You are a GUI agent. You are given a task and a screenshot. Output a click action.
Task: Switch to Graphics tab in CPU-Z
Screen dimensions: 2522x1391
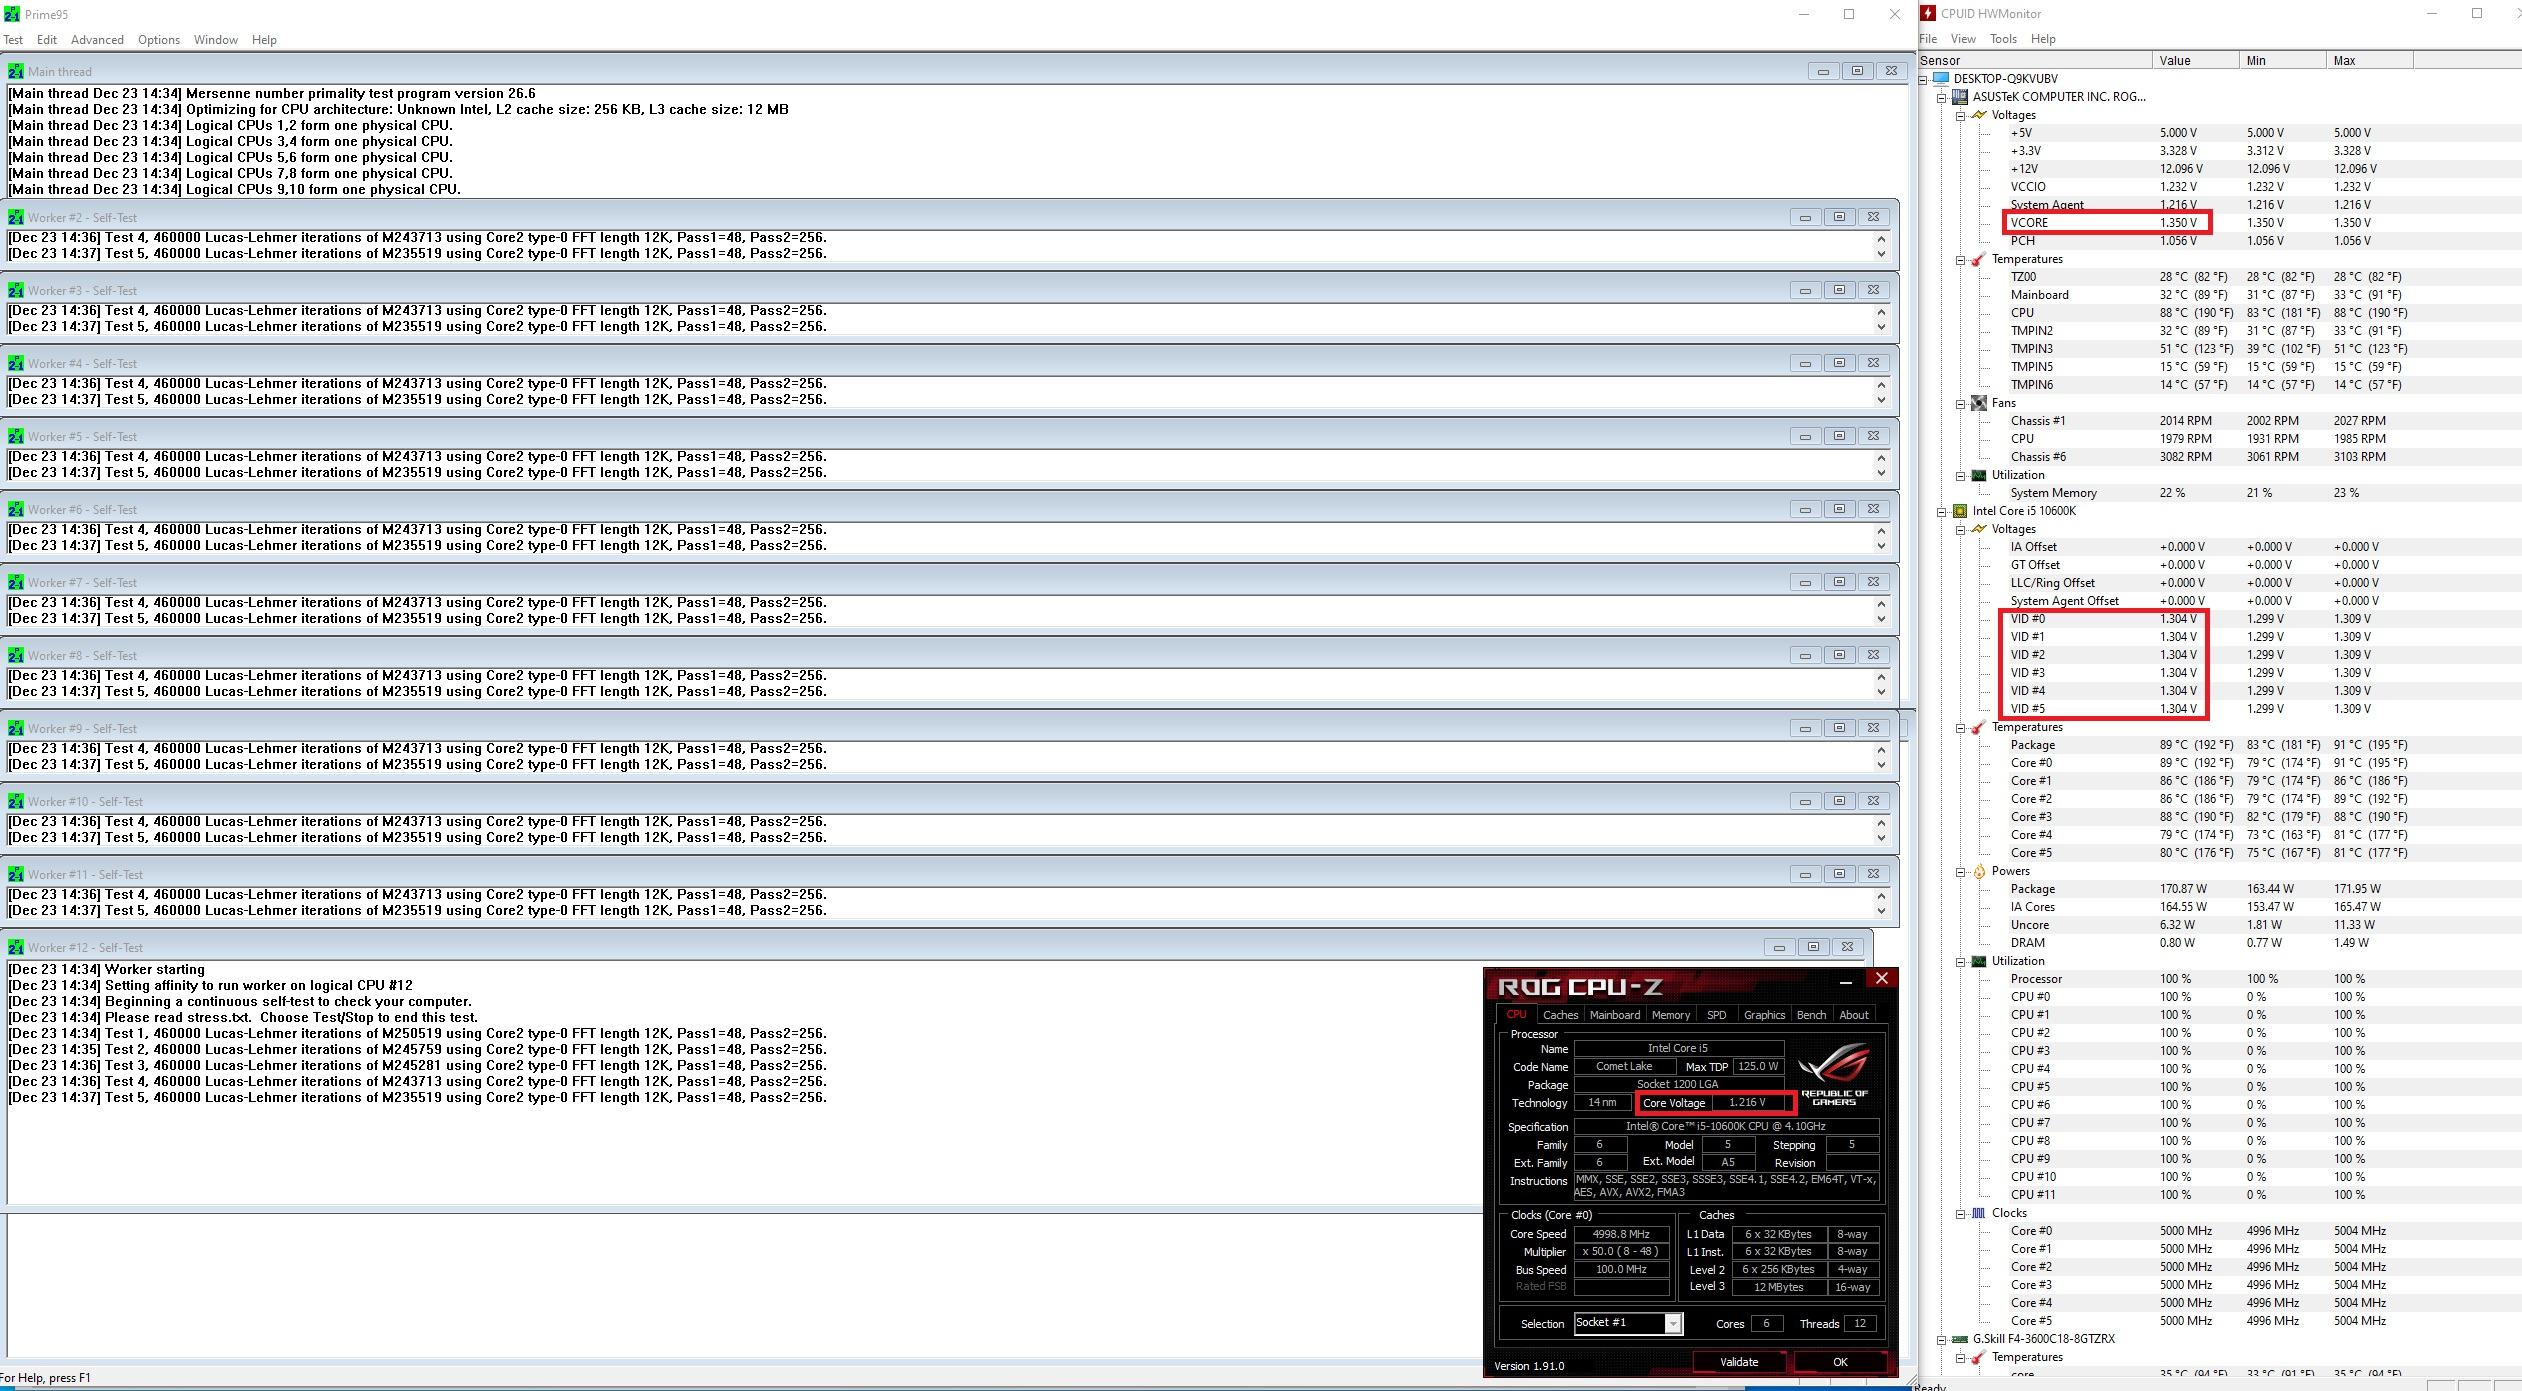click(x=1764, y=1015)
